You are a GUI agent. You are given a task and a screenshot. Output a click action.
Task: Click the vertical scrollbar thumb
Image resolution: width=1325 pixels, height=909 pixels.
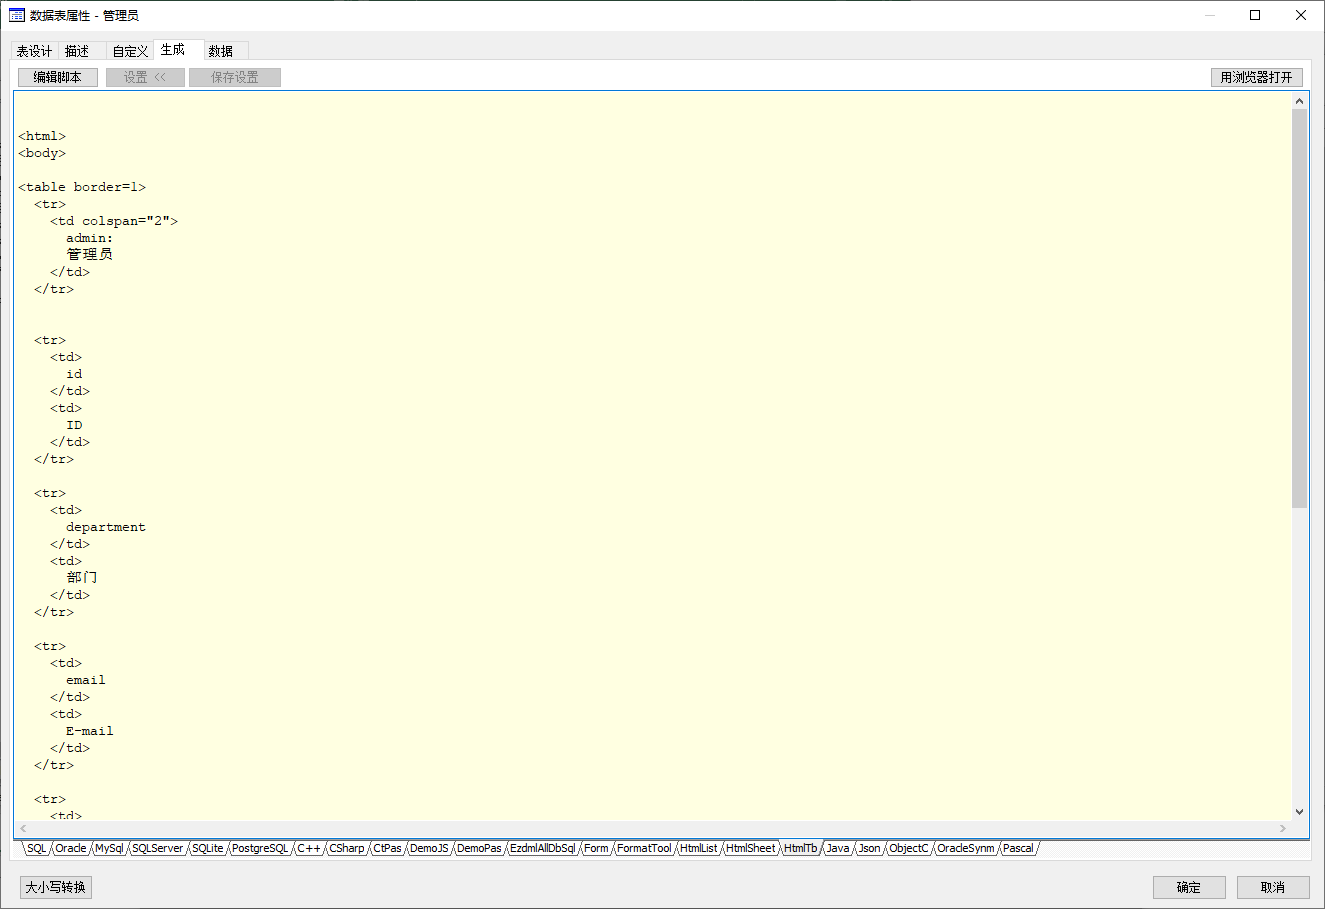(x=1299, y=308)
